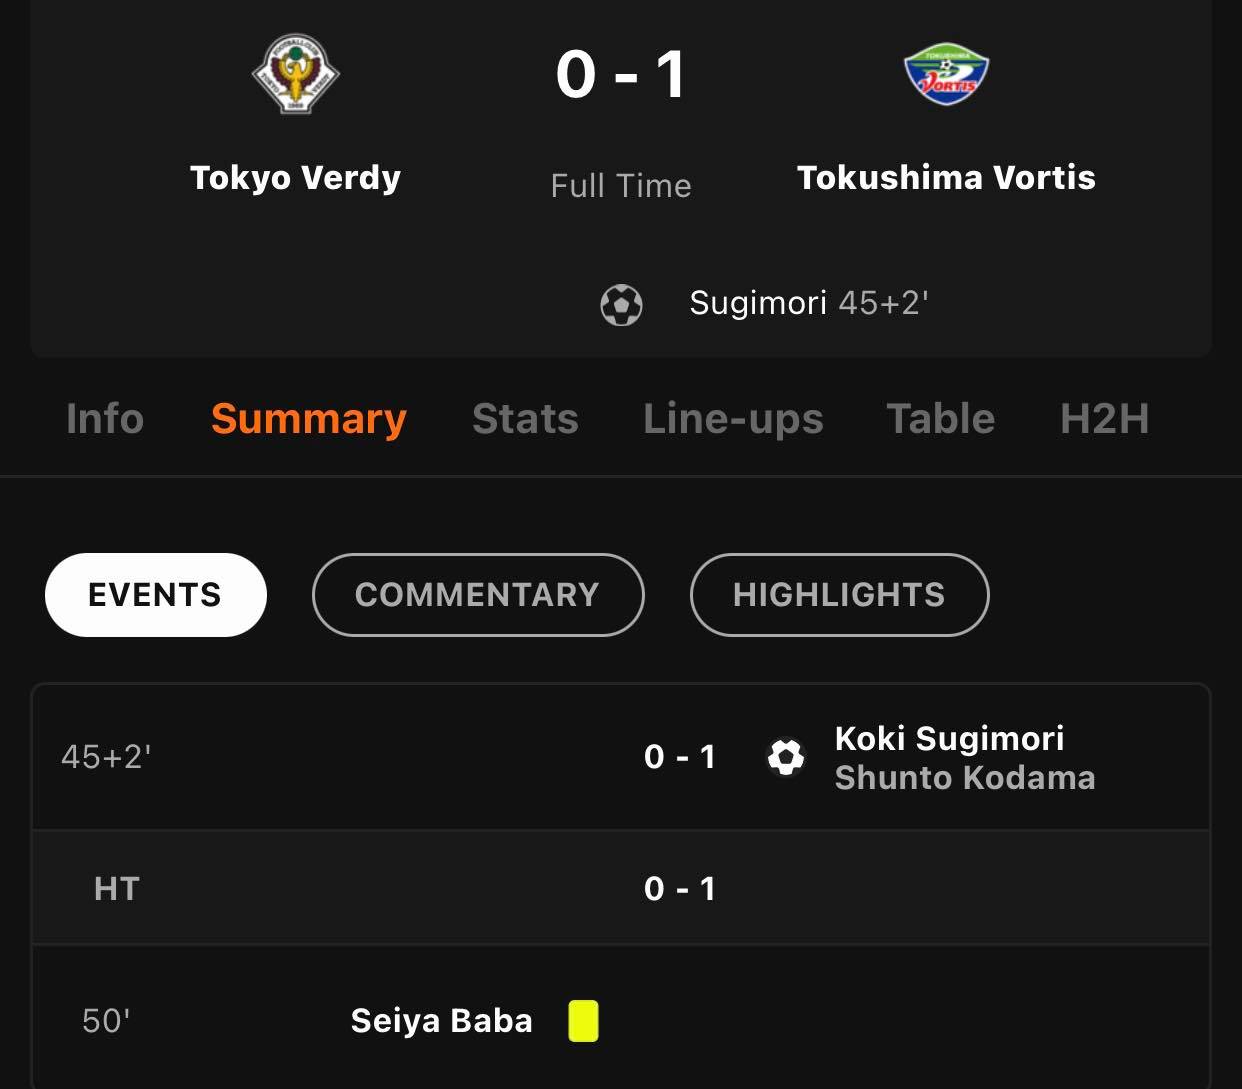
Task: Click Seiya Baba's yellow card icon
Action: click(x=583, y=1021)
